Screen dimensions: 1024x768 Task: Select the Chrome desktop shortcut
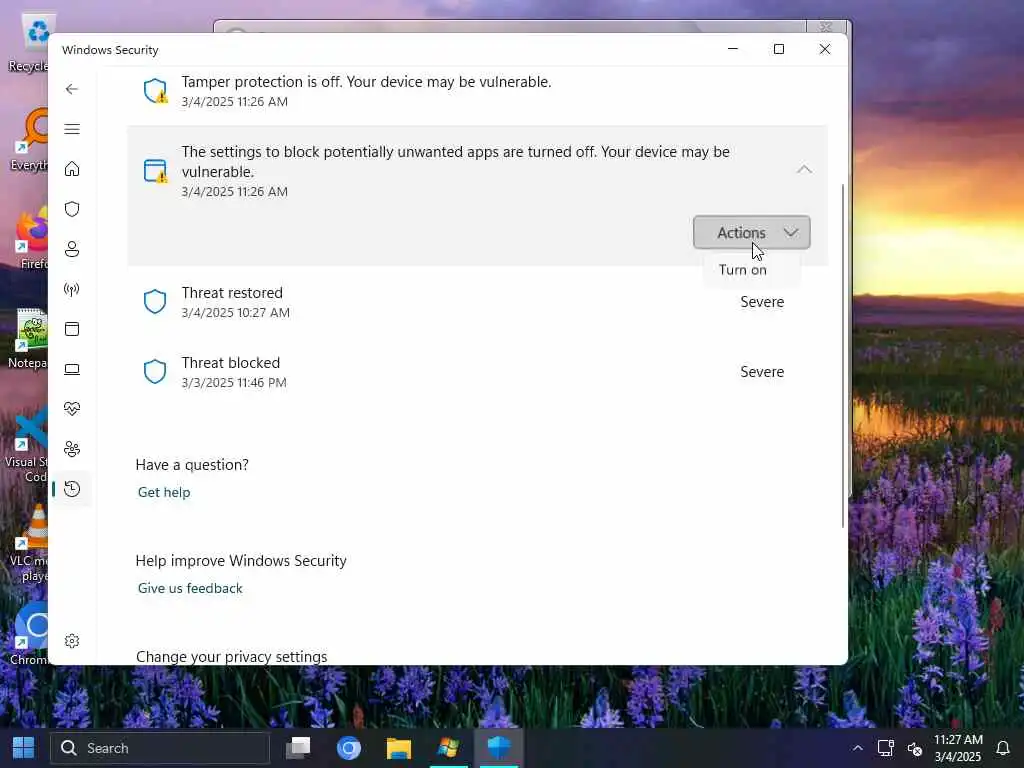(x=29, y=634)
